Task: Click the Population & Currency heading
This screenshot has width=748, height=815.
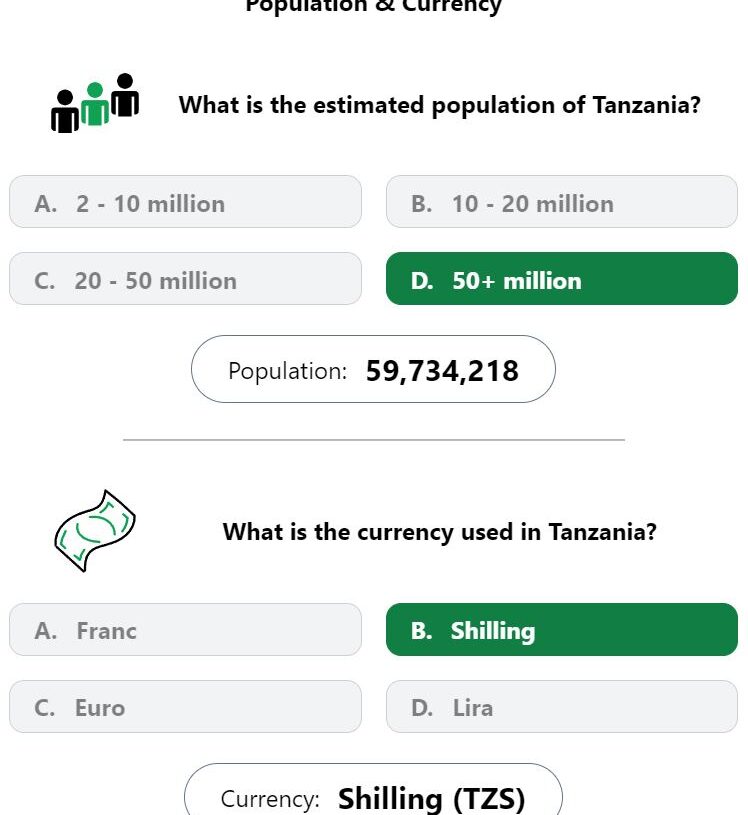Action: coord(373,6)
